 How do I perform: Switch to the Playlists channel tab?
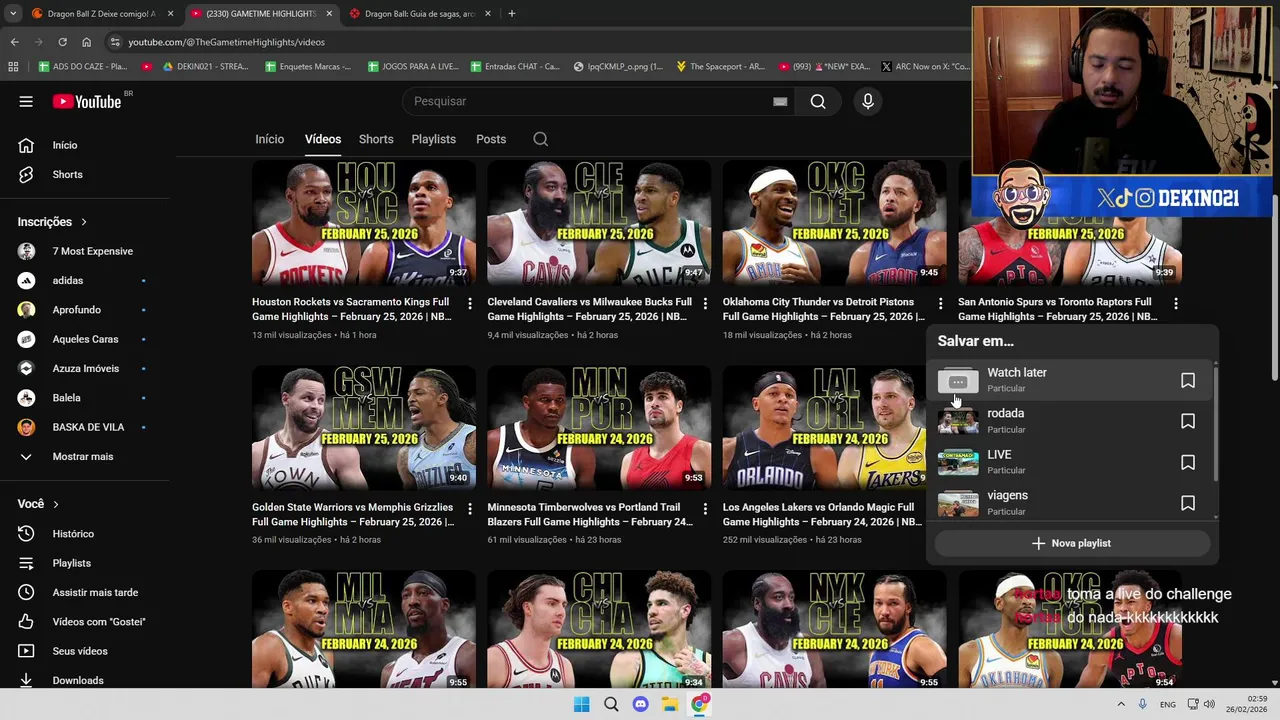433,139
